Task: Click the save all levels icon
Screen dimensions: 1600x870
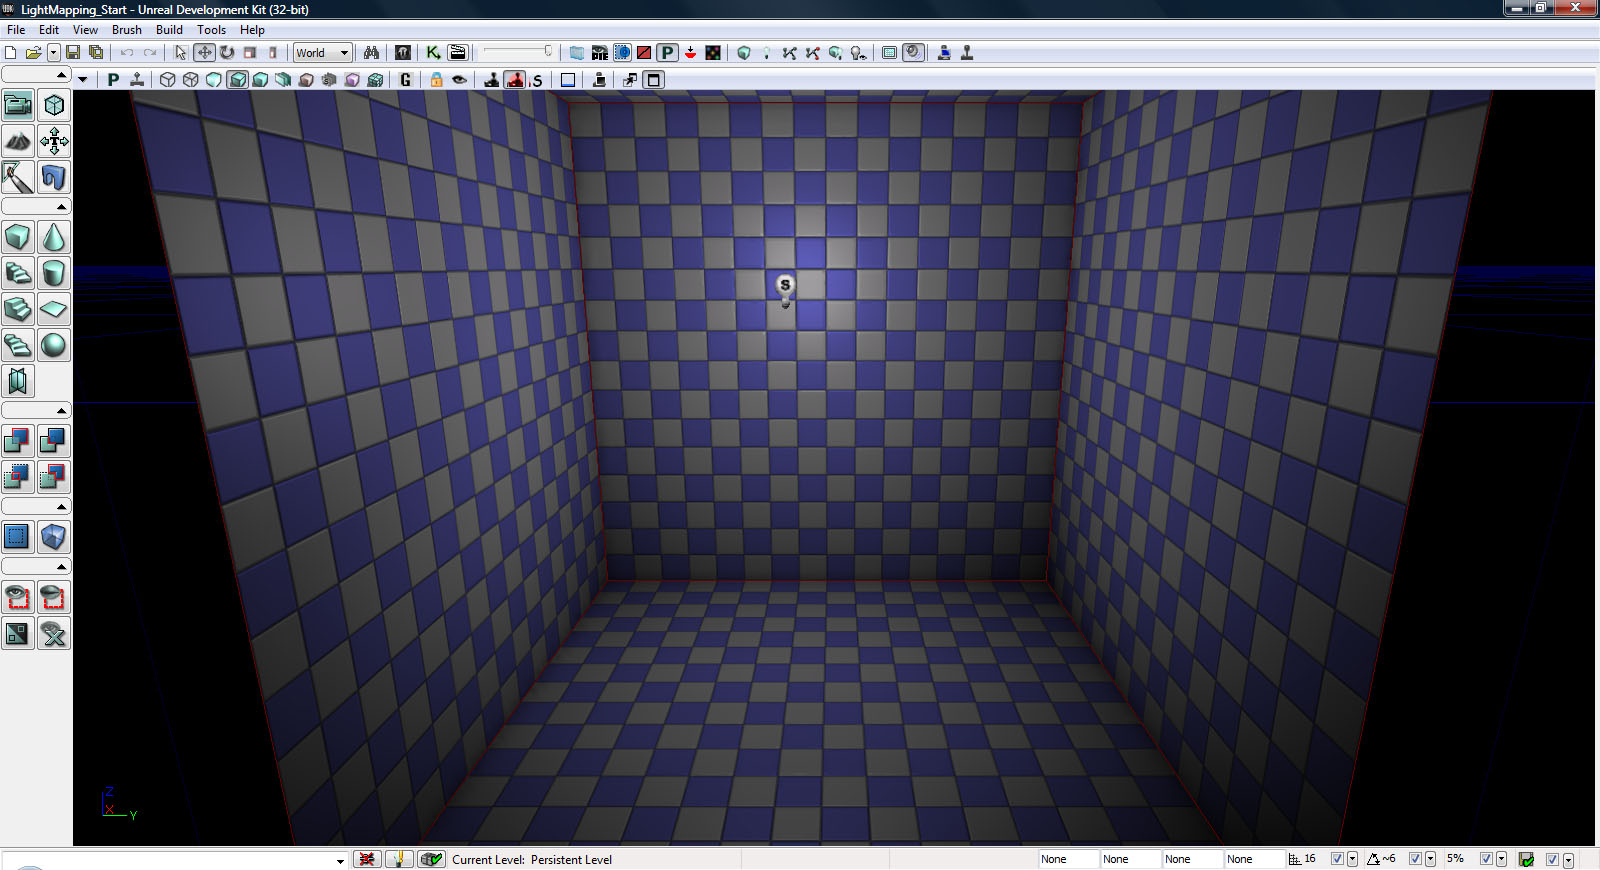Action: coord(96,53)
